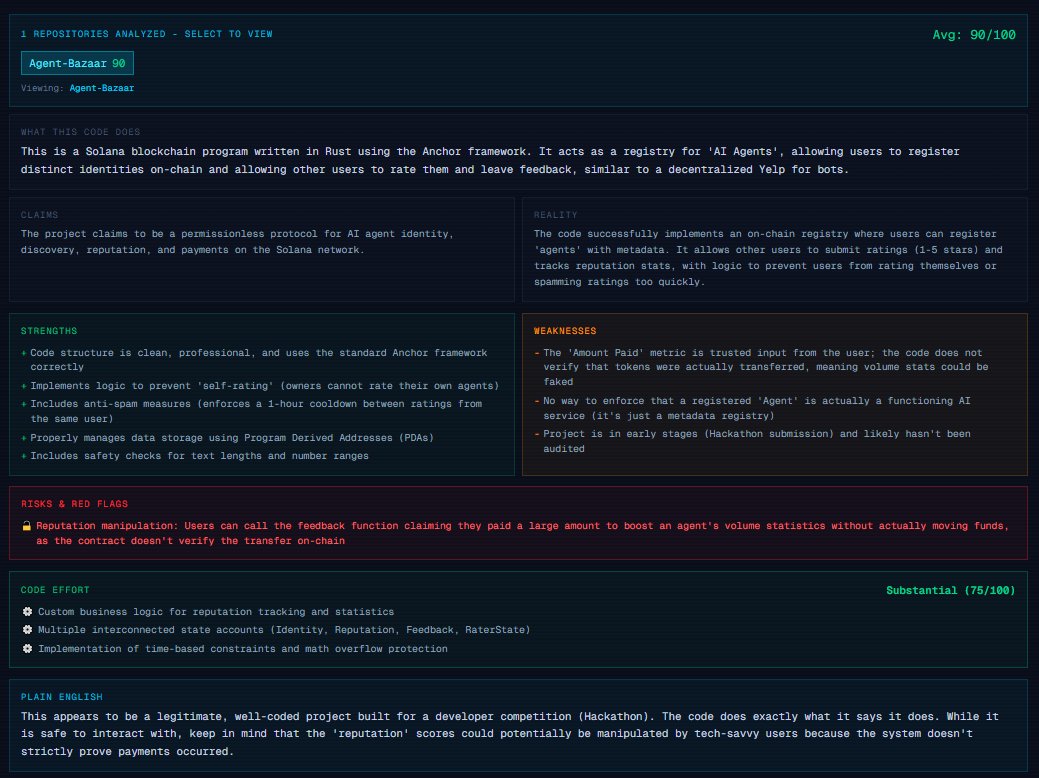
Task: Click the WEAKNESSES section heading
Action: 565,331
